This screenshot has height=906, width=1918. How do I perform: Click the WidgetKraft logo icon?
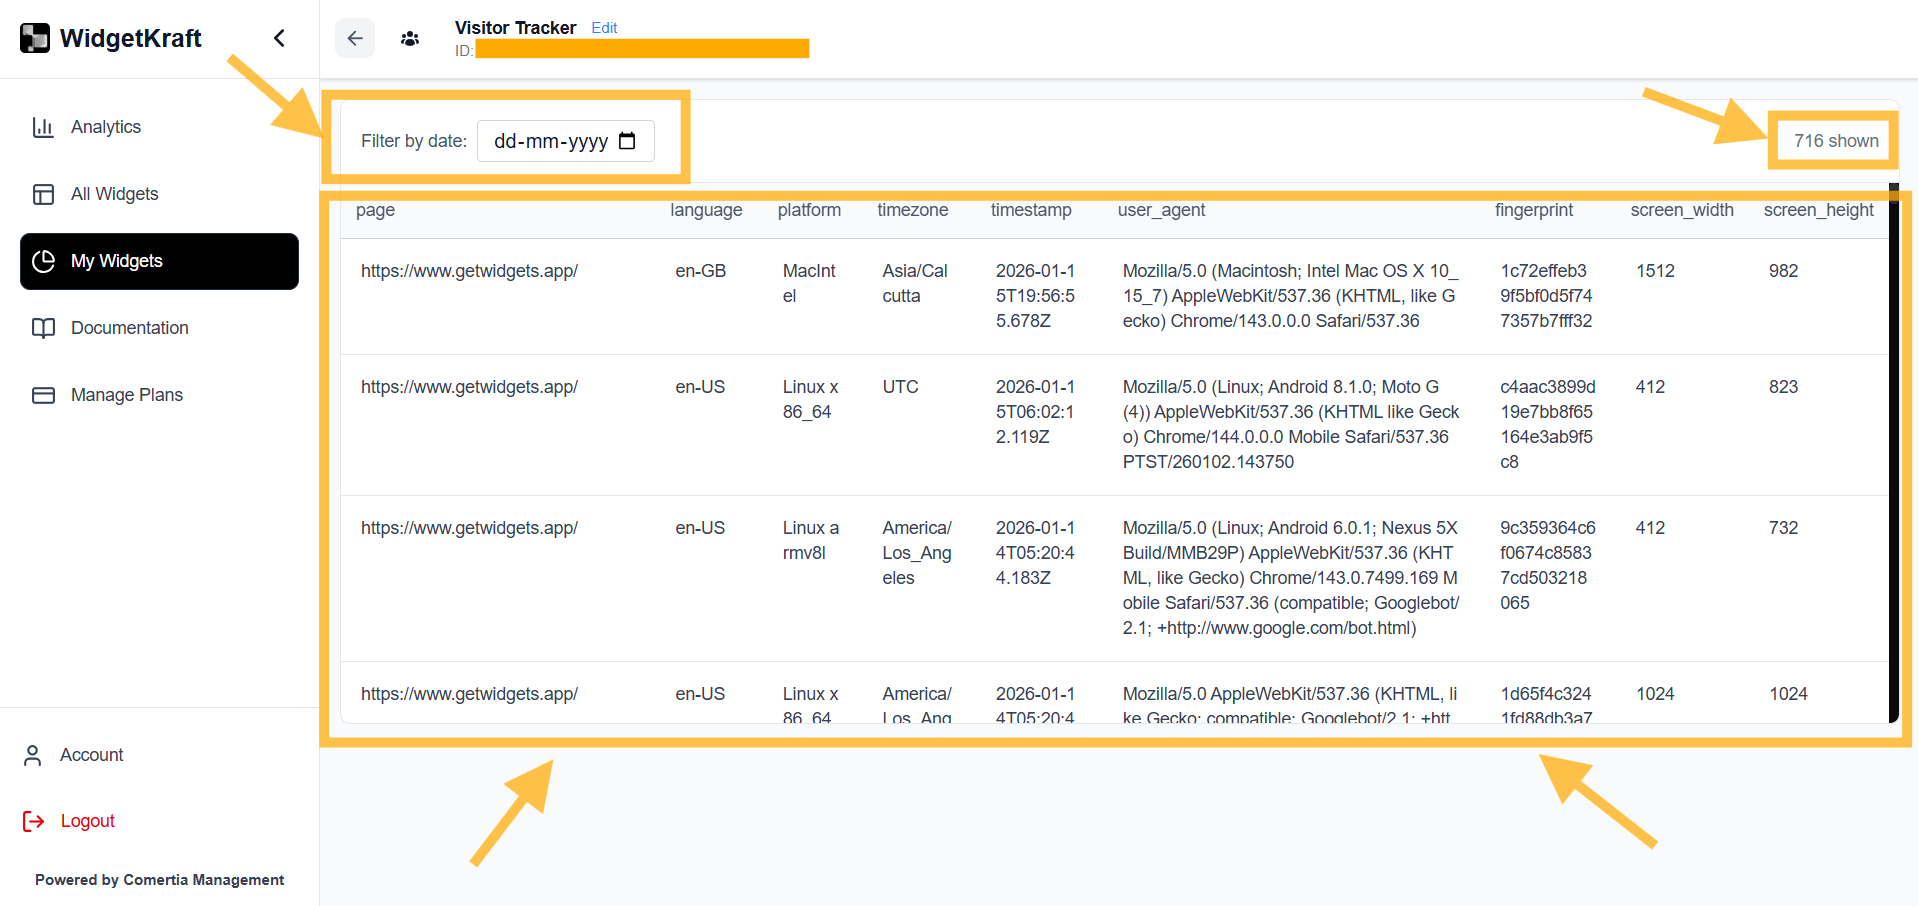(35, 38)
